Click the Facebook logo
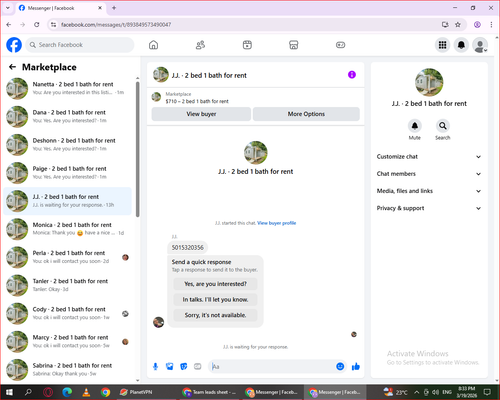 point(14,45)
